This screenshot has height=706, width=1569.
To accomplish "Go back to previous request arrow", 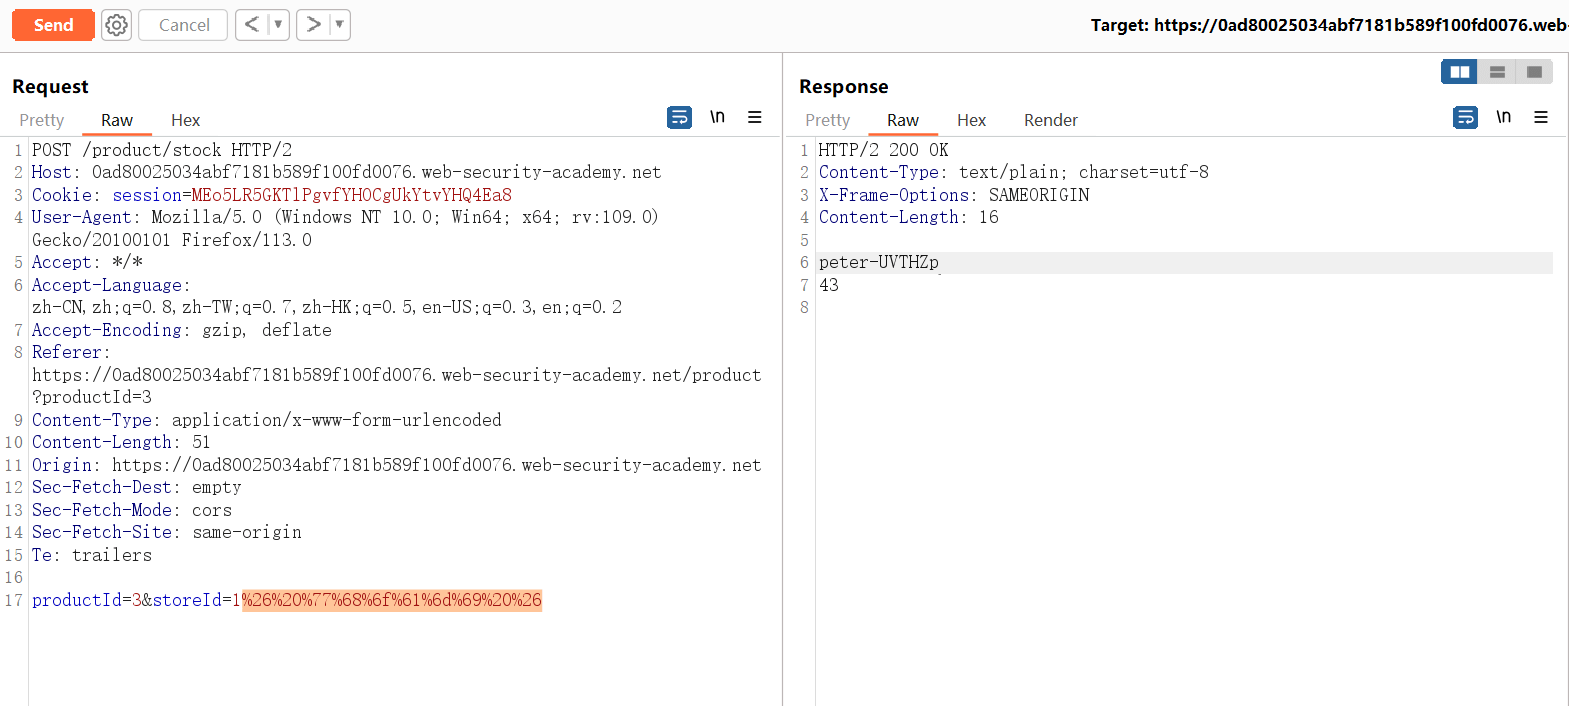I will tap(252, 24).
